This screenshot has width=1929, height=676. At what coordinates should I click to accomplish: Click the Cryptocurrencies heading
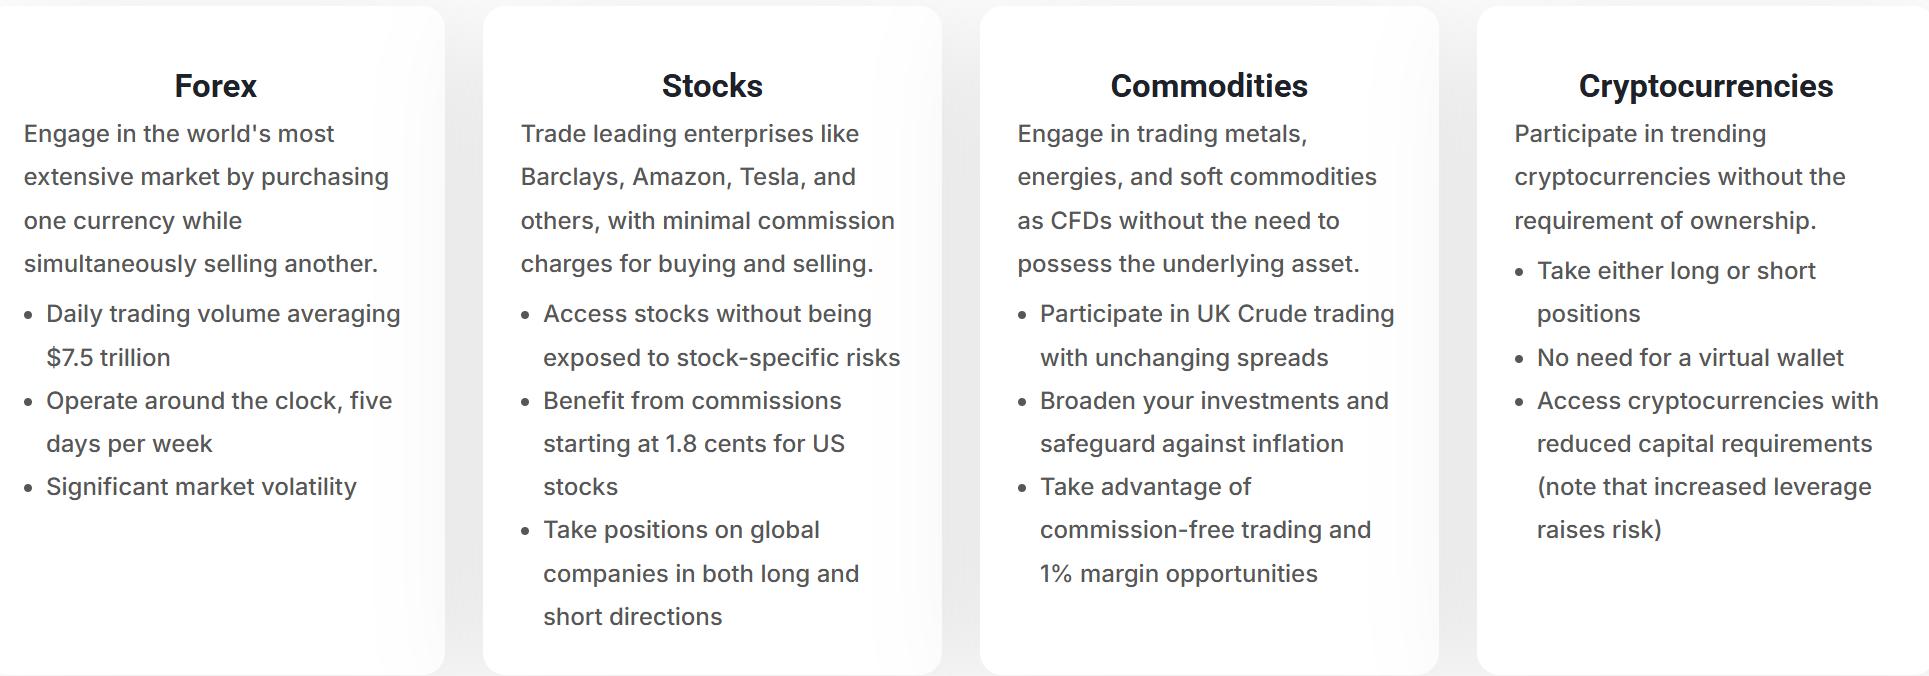[1706, 86]
